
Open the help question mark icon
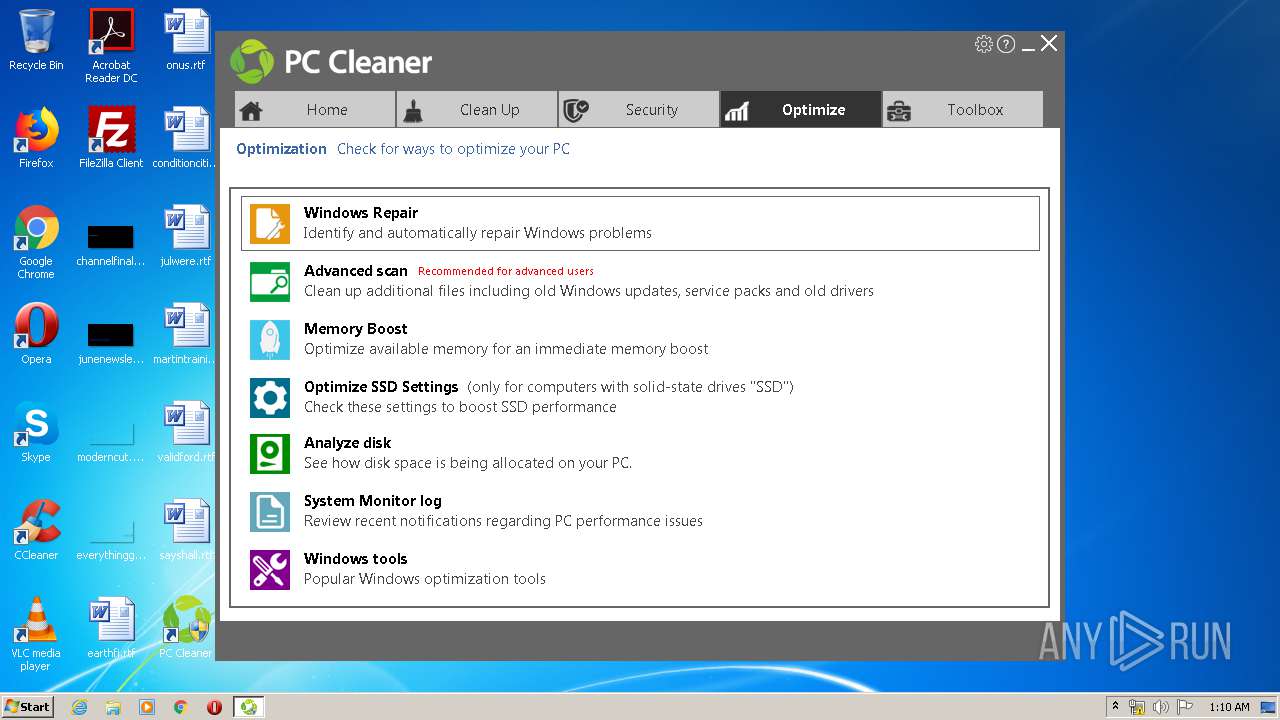point(1006,44)
